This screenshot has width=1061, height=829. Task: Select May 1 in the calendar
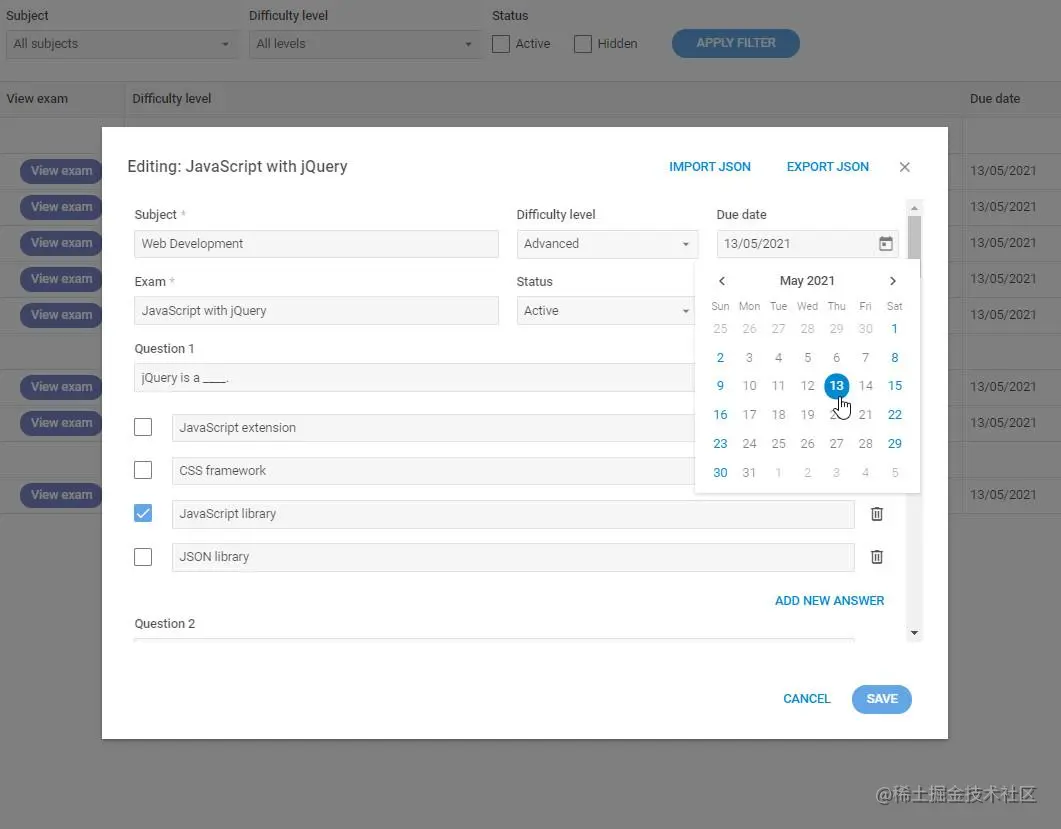[x=894, y=329]
